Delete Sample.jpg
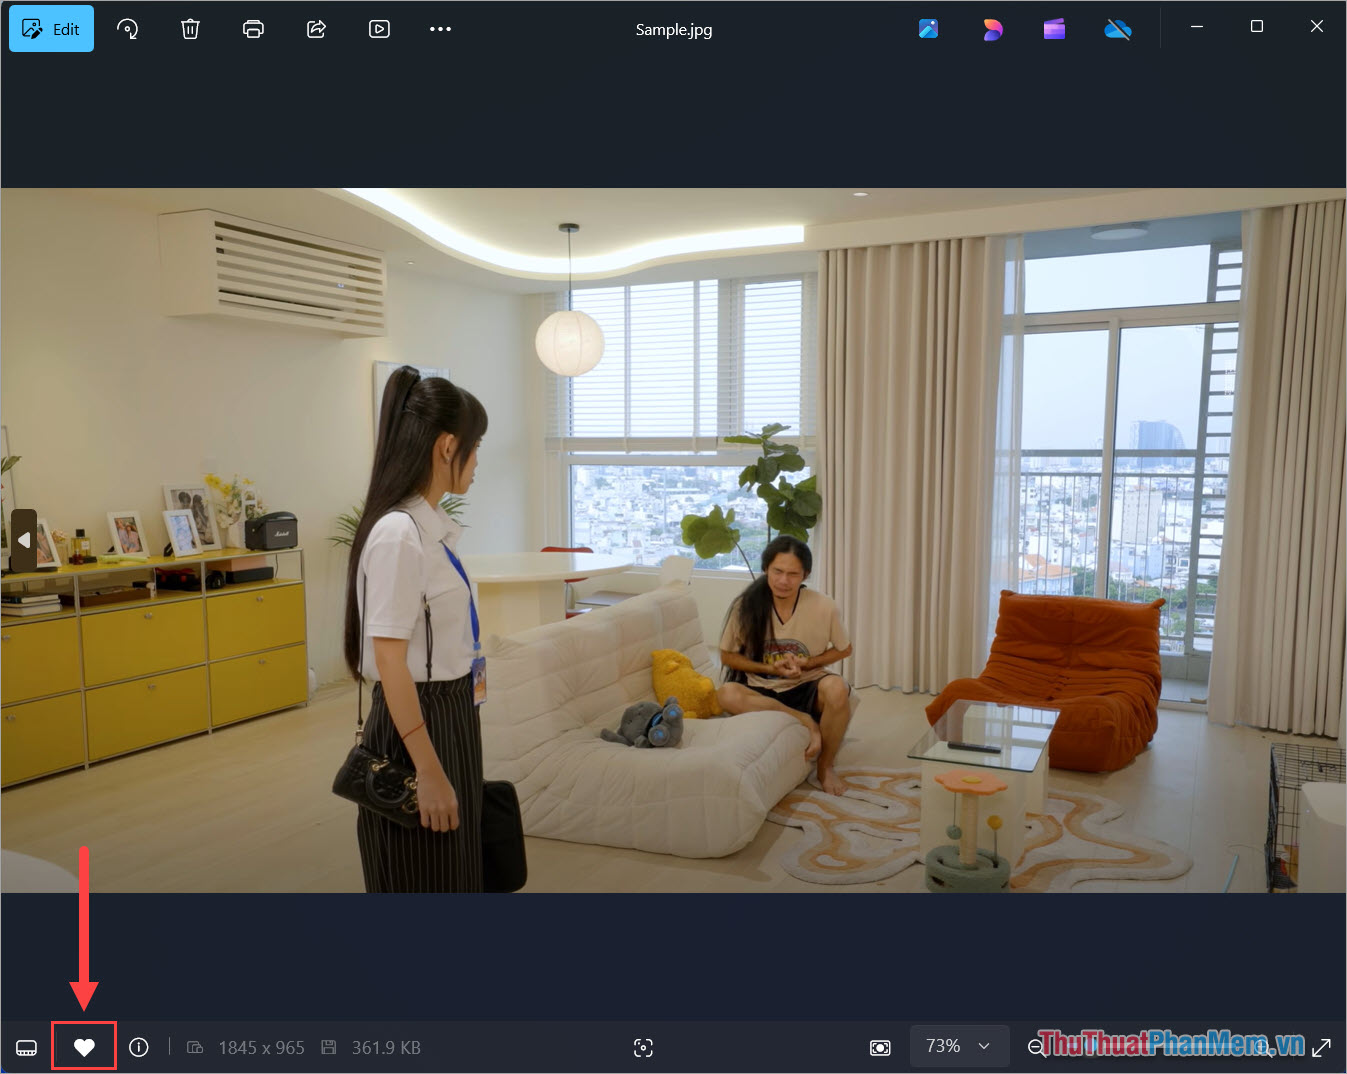Image resolution: width=1347 pixels, height=1074 pixels. 190,28
